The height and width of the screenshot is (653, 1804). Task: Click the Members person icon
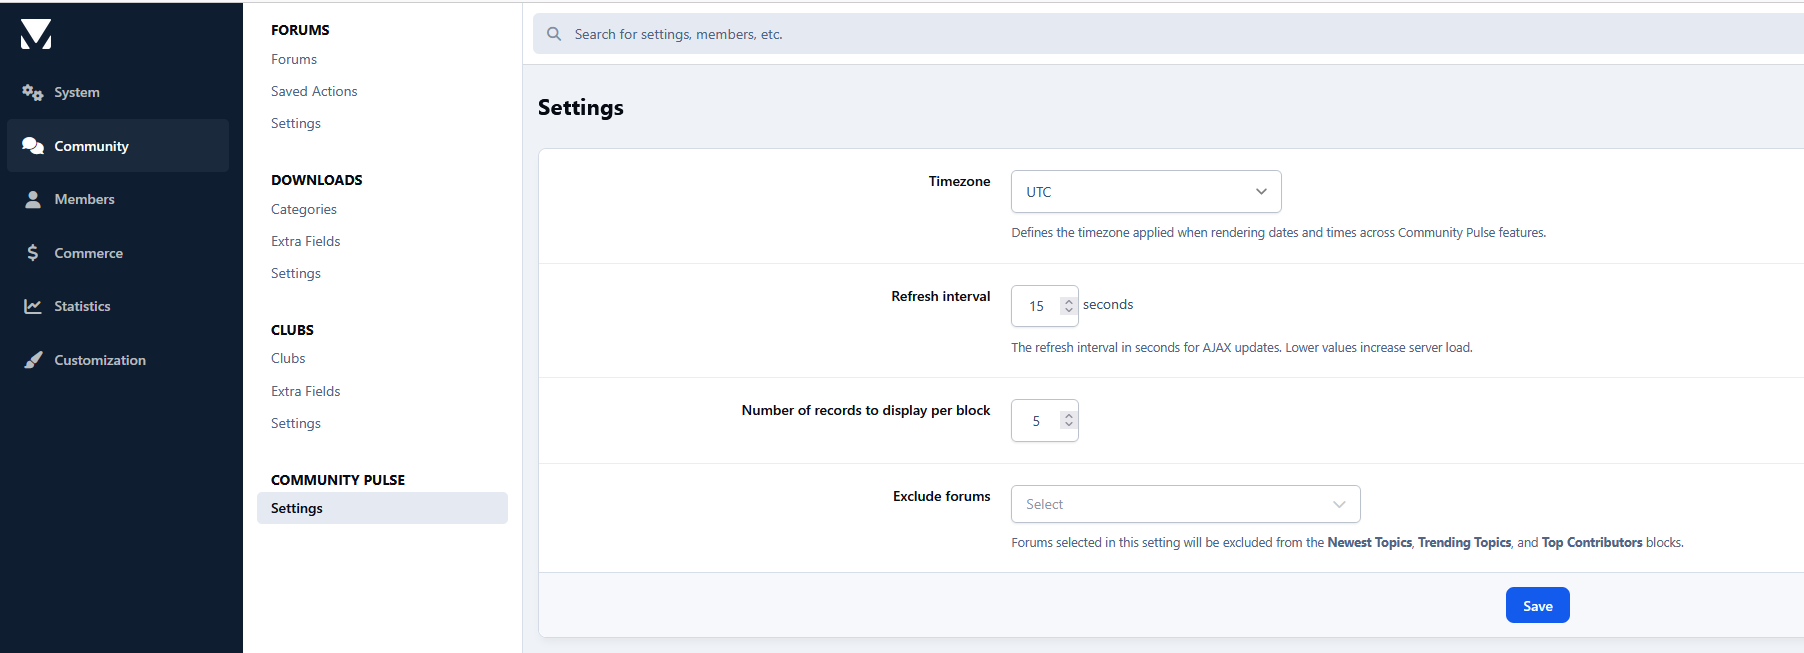[x=33, y=199]
